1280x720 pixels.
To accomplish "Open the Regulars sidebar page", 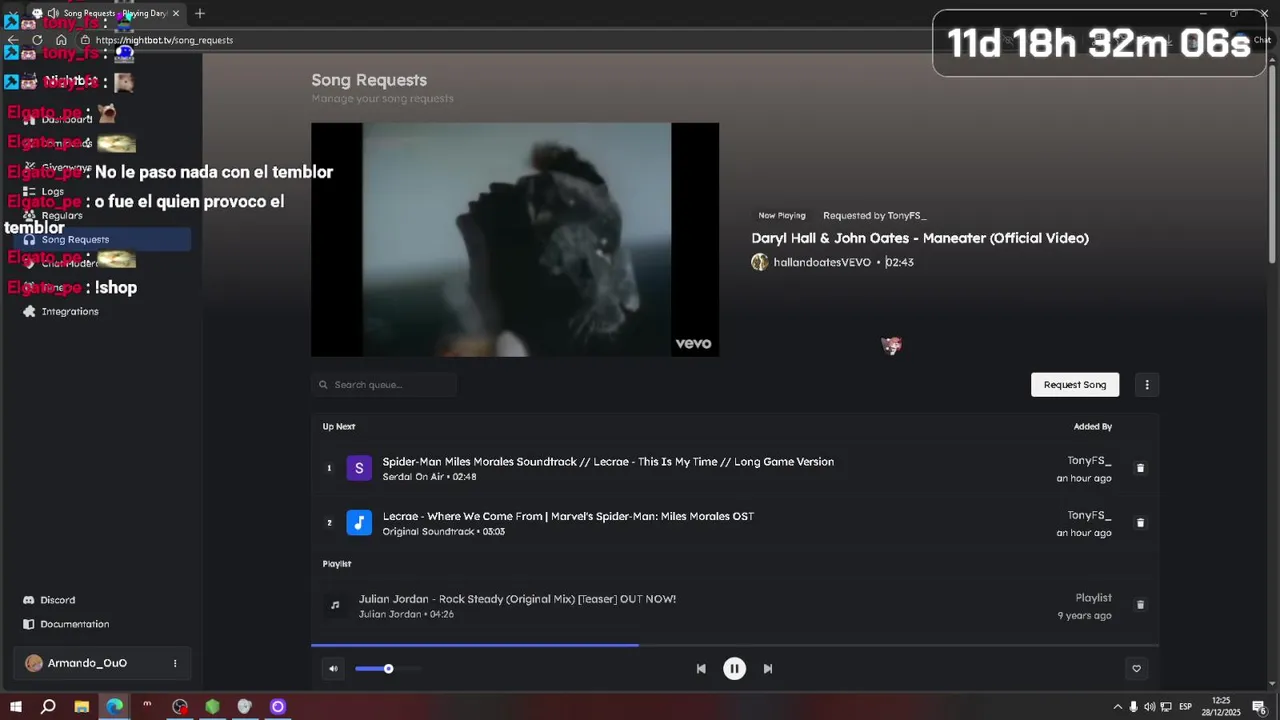I will coord(62,215).
